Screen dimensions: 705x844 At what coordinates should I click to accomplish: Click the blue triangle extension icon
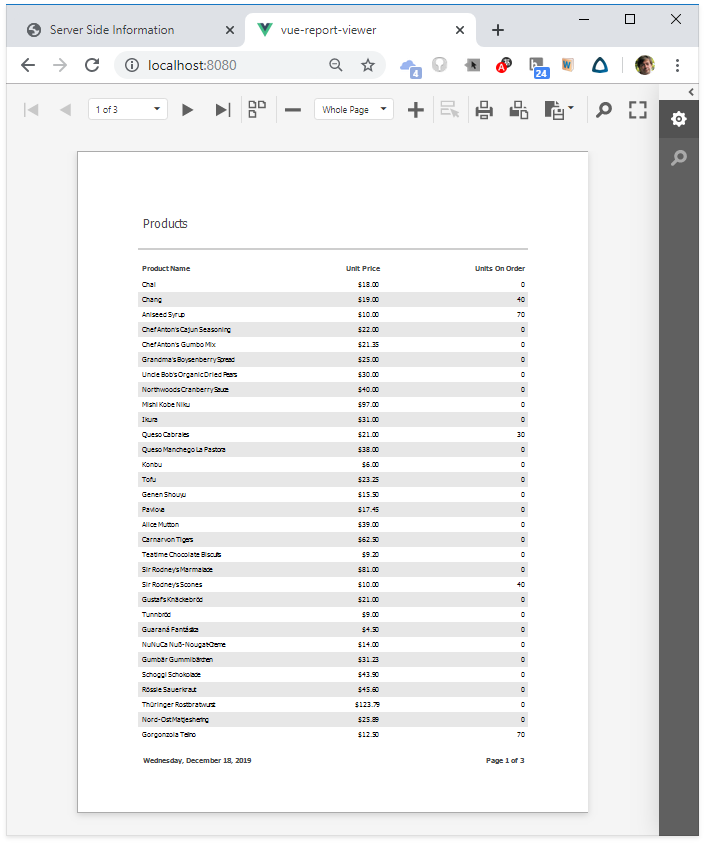600,65
